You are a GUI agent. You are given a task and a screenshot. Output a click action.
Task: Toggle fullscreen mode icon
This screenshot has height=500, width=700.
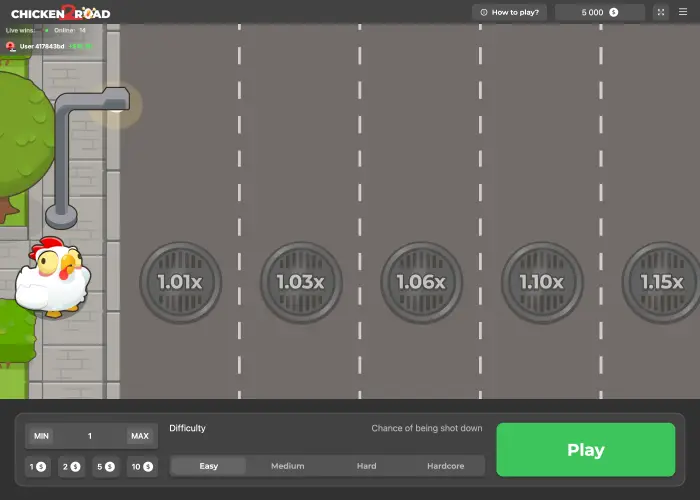pyautogui.click(x=661, y=12)
